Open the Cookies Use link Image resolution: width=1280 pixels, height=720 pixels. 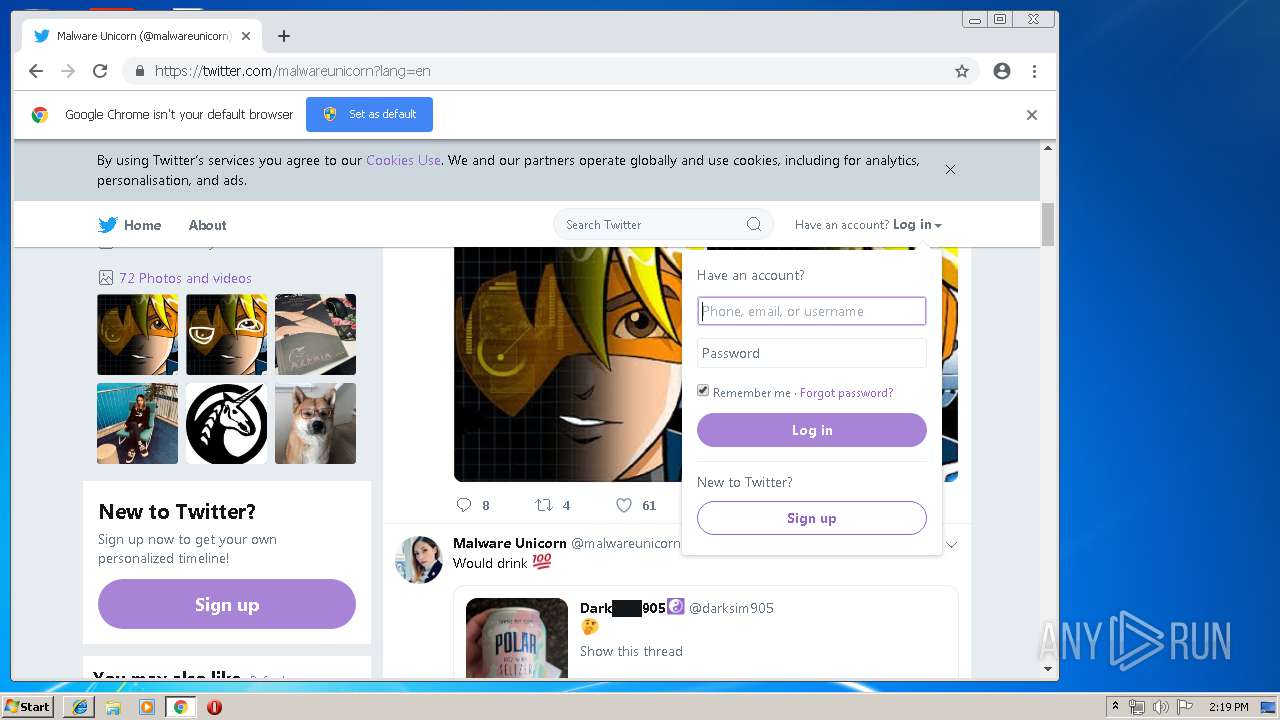pos(403,160)
